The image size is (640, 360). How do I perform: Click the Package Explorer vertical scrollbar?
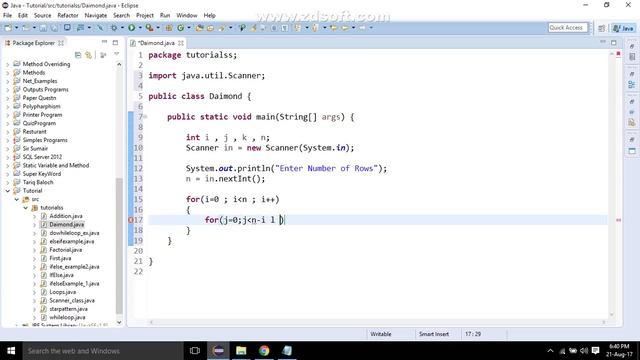(x=119, y=245)
